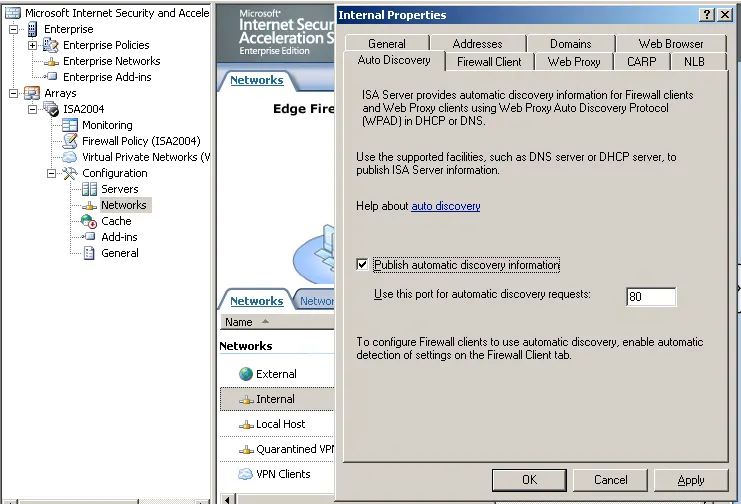Screen dimensions: 741x504
Task: Click the Local Host network icon
Action: pyautogui.click(x=246, y=425)
